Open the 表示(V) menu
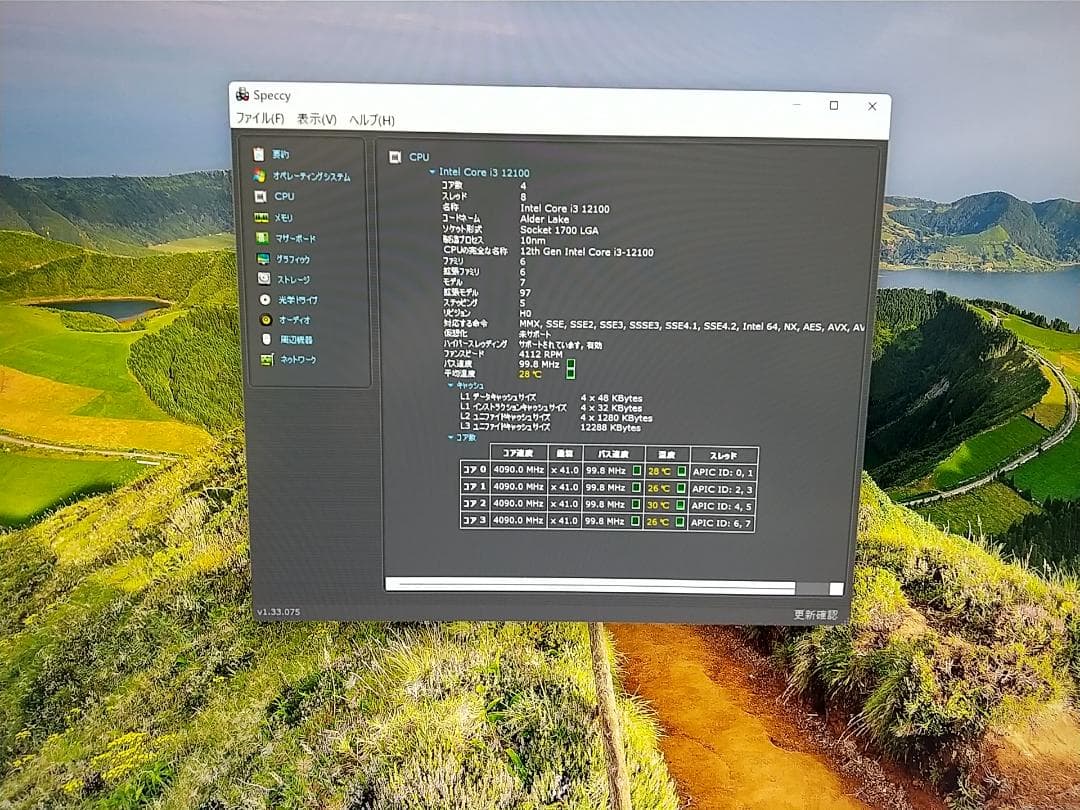 coord(316,119)
